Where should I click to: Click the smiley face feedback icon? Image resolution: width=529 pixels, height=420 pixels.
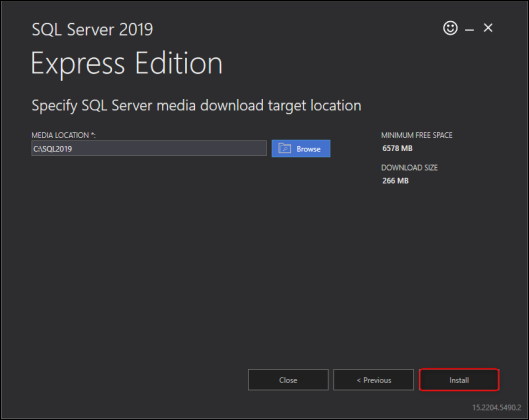tap(450, 28)
